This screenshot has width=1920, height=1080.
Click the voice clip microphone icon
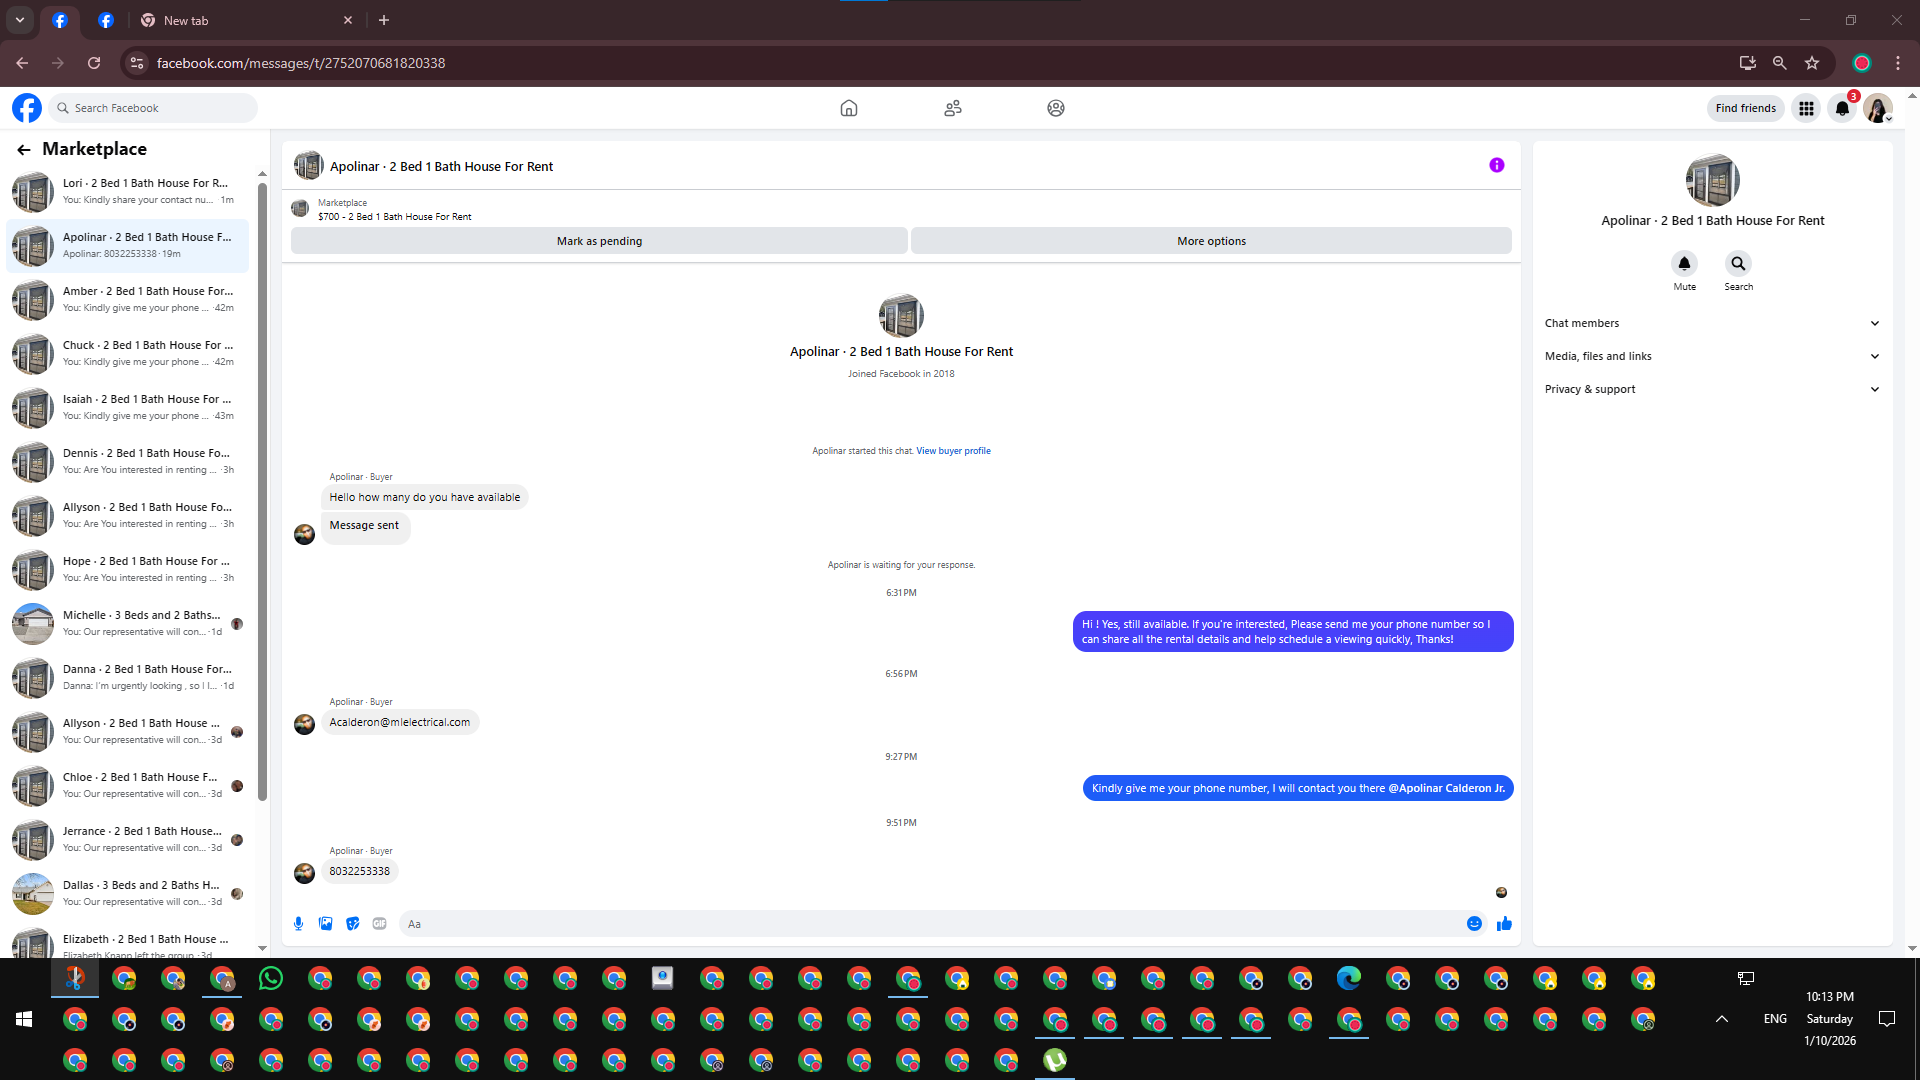(298, 924)
